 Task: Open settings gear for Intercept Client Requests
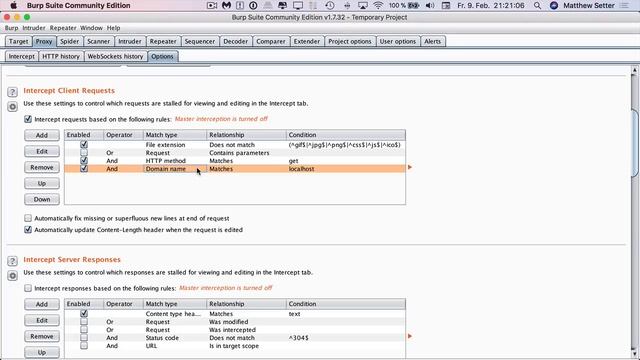tap(12, 107)
